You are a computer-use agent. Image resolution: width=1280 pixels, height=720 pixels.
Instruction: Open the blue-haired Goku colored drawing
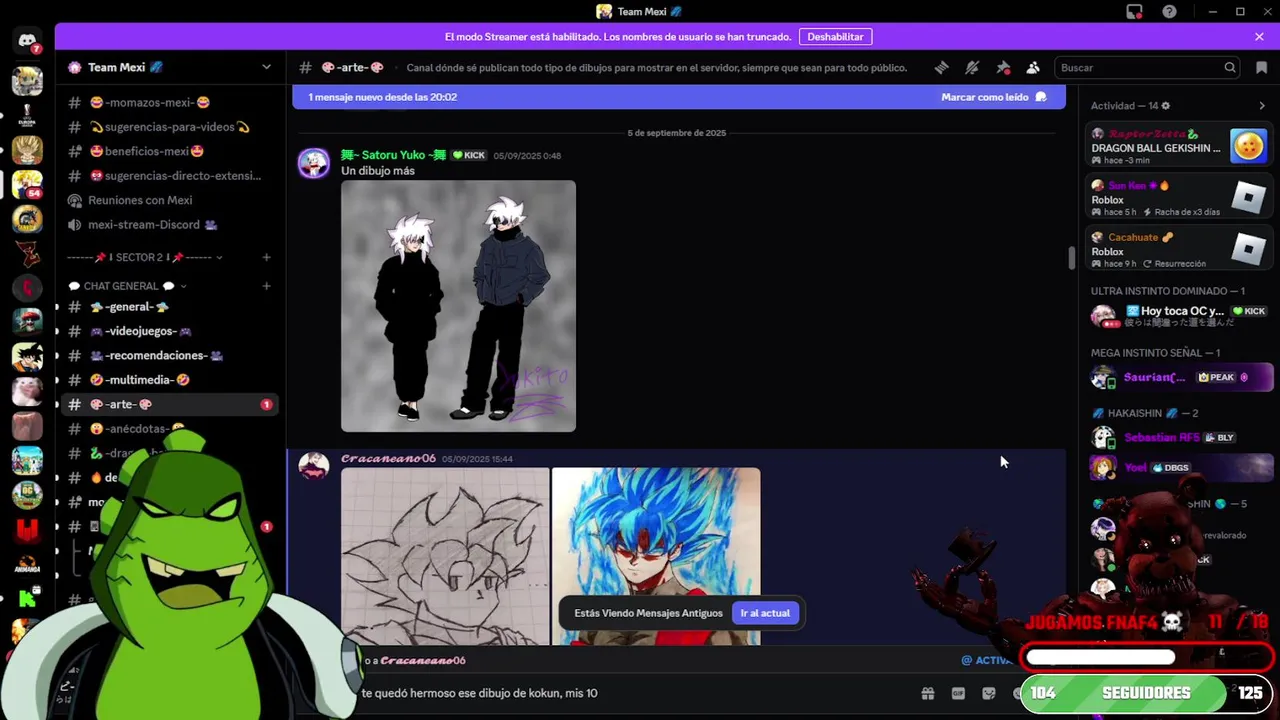coord(656,556)
